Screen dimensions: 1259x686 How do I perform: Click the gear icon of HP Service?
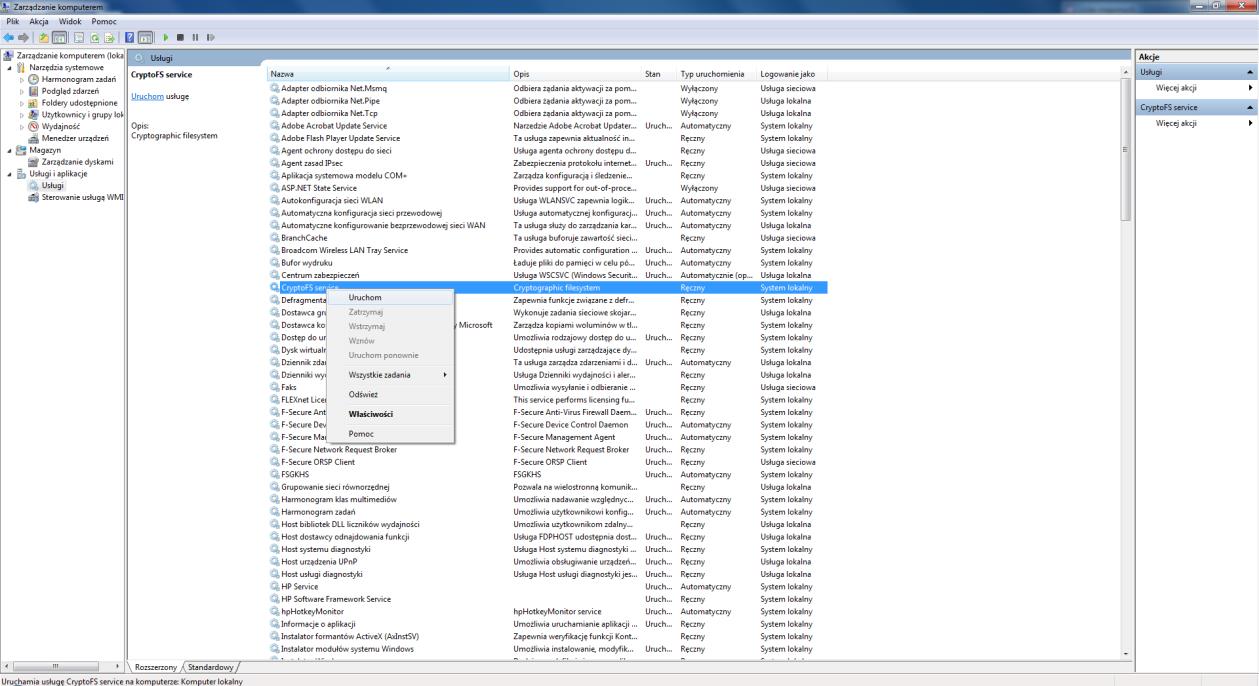[275, 586]
